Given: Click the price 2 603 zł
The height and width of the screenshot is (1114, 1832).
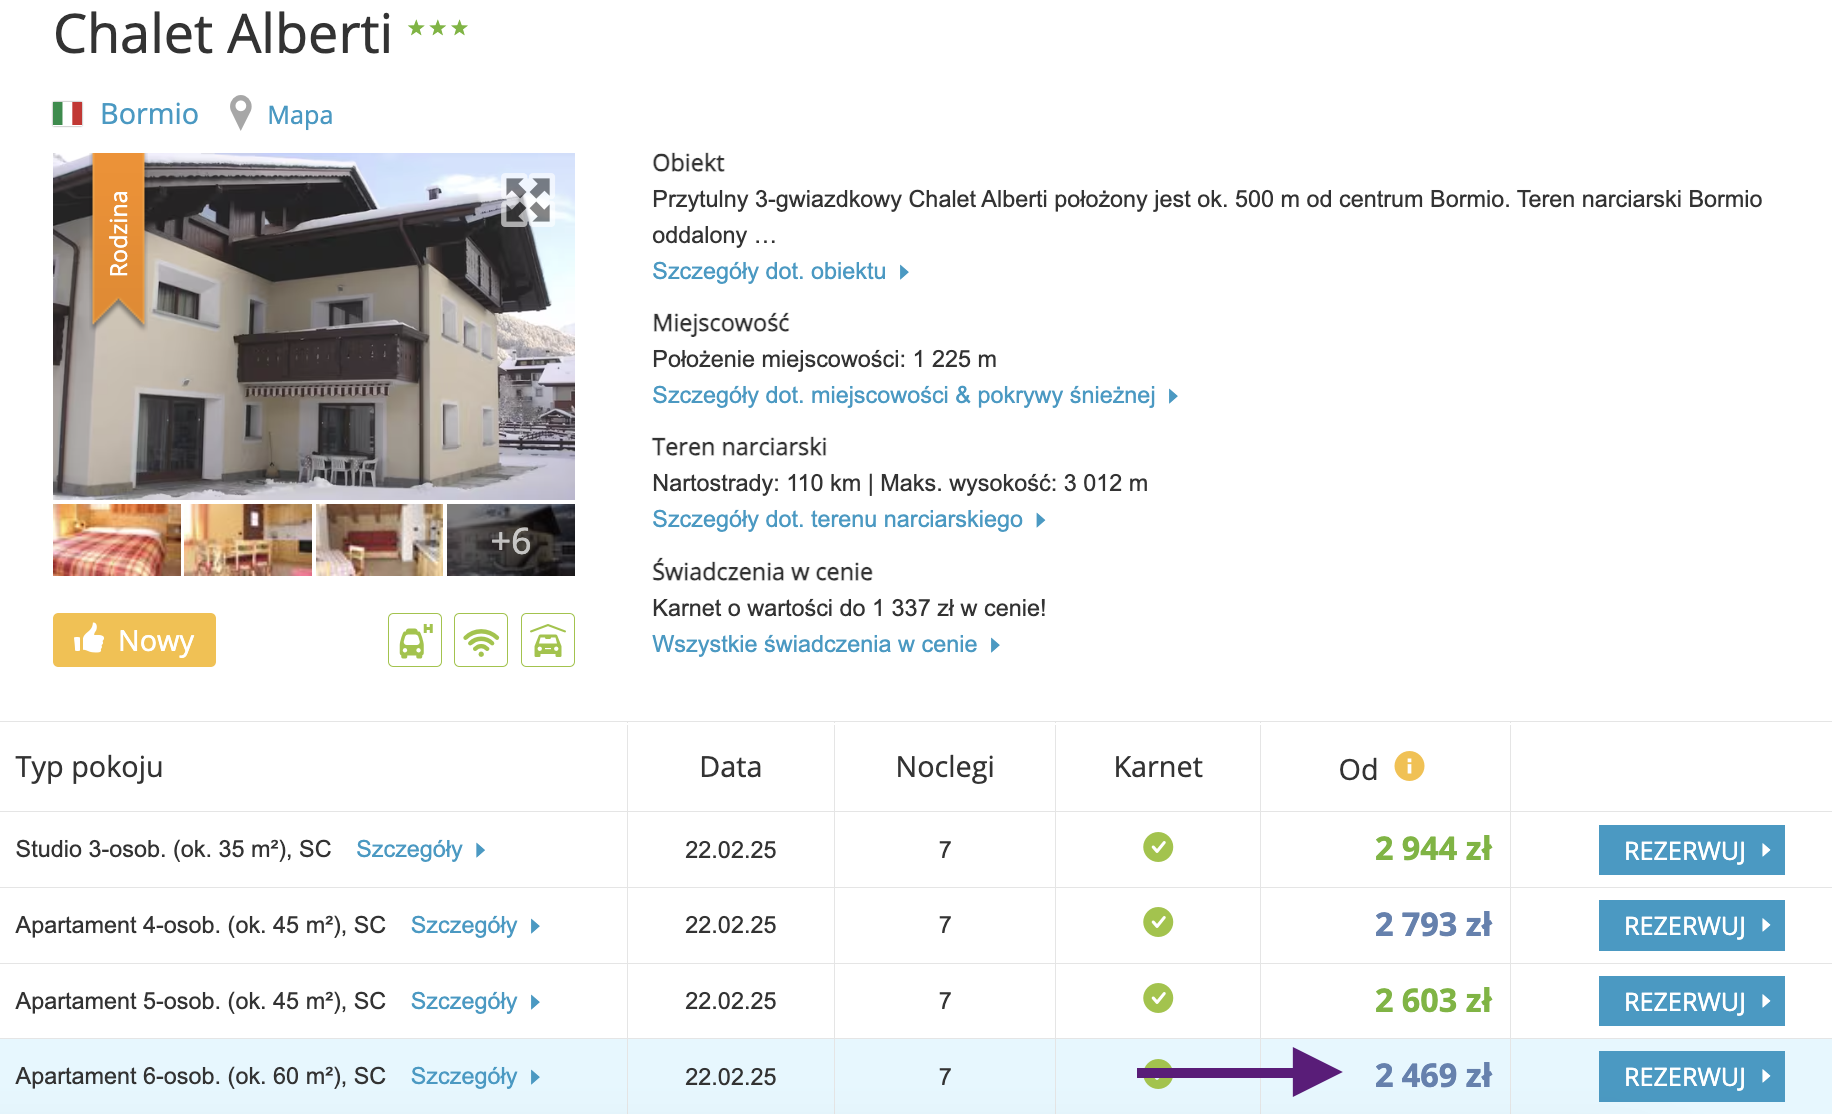Looking at the screenshot, I should click(x=1433, y=1000).
